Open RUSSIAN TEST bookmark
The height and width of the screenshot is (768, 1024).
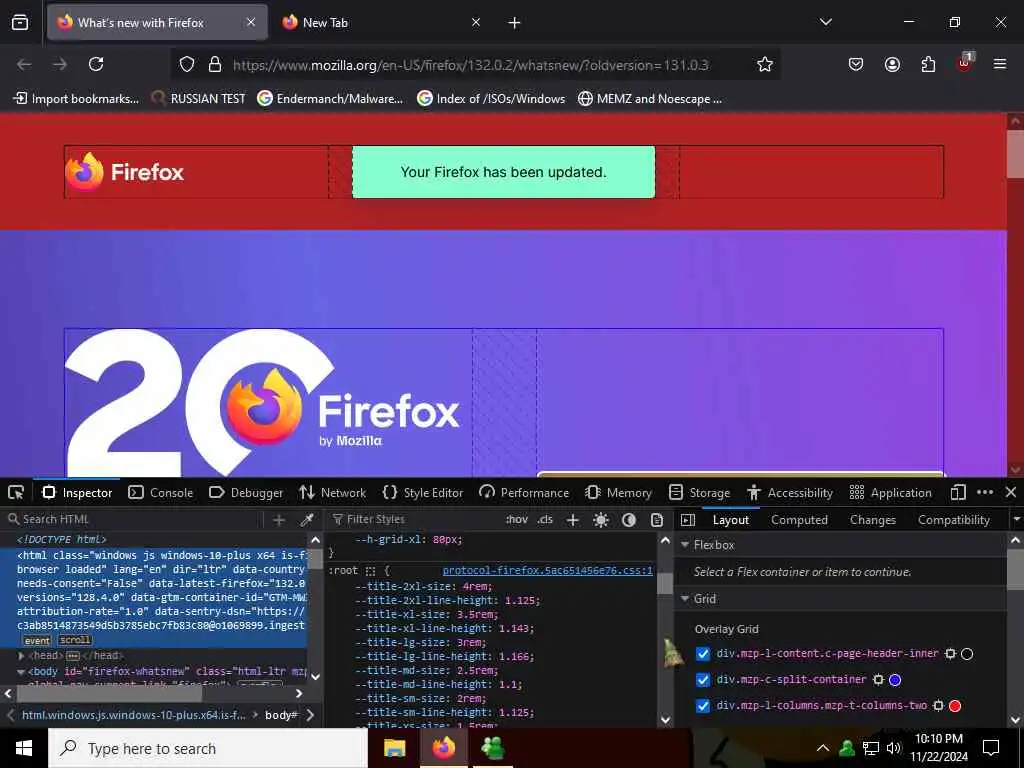(x=198, y=99)
